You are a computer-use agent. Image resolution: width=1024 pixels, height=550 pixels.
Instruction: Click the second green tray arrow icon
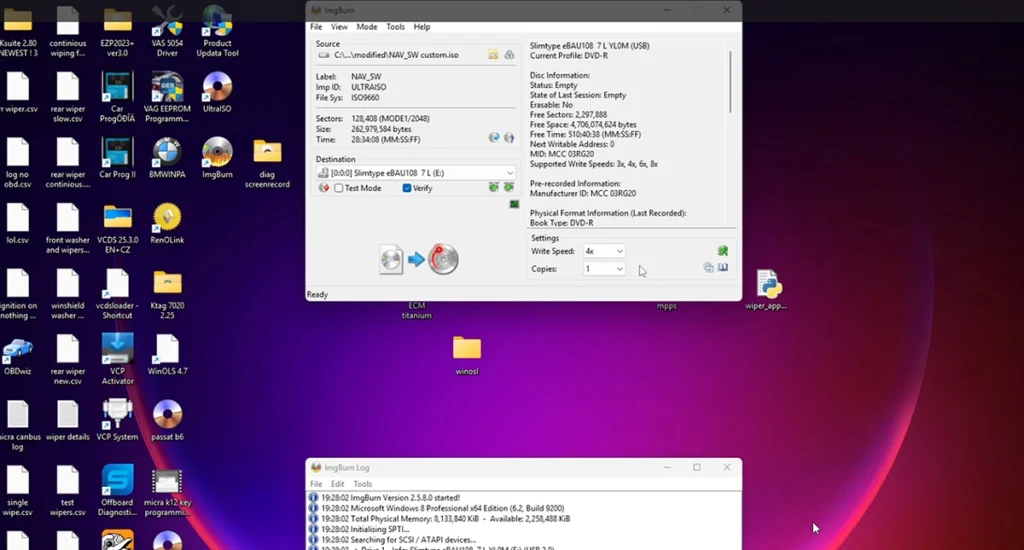tap(509, 187)
